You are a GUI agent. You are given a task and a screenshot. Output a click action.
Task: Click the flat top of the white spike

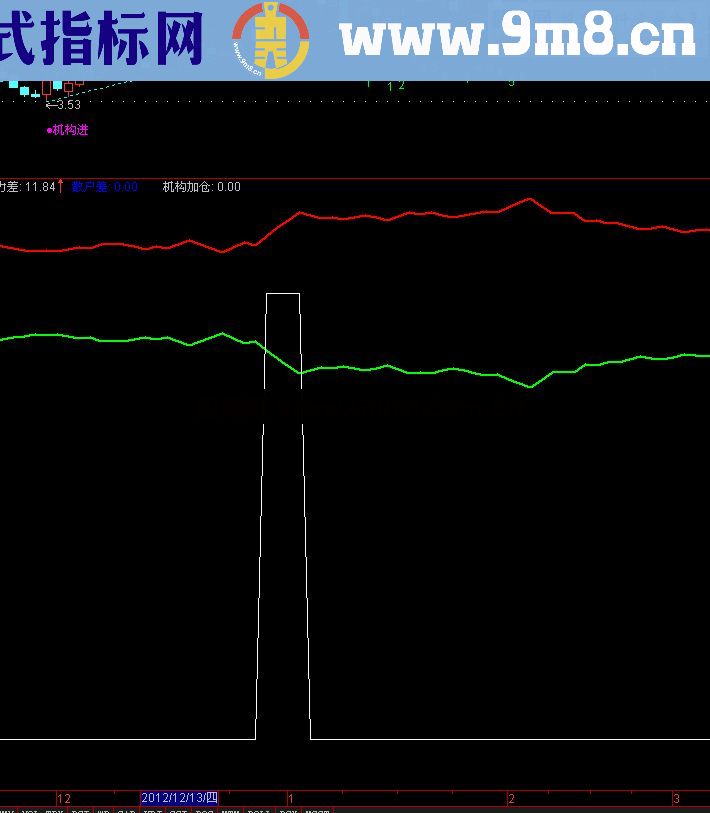point(282,294)
